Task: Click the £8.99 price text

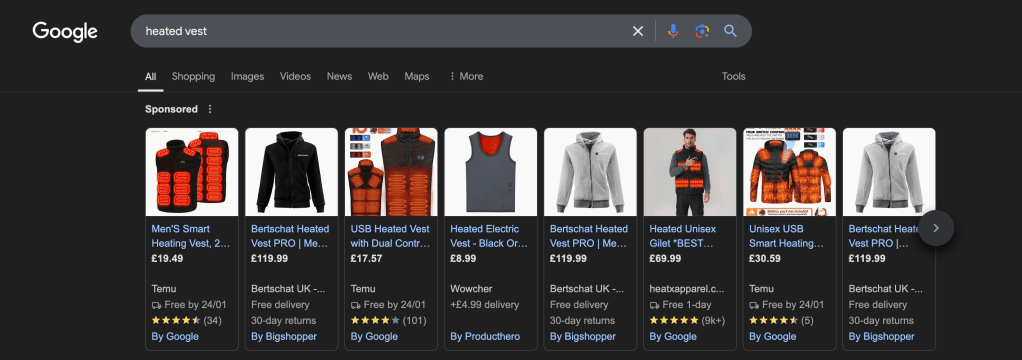Action: [x=463, y=258]
